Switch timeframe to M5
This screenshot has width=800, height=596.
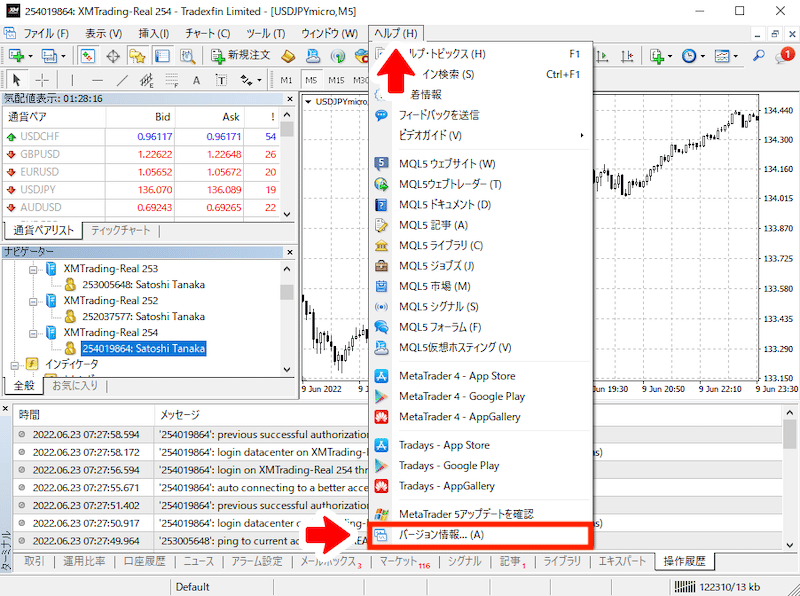(311, 80)
